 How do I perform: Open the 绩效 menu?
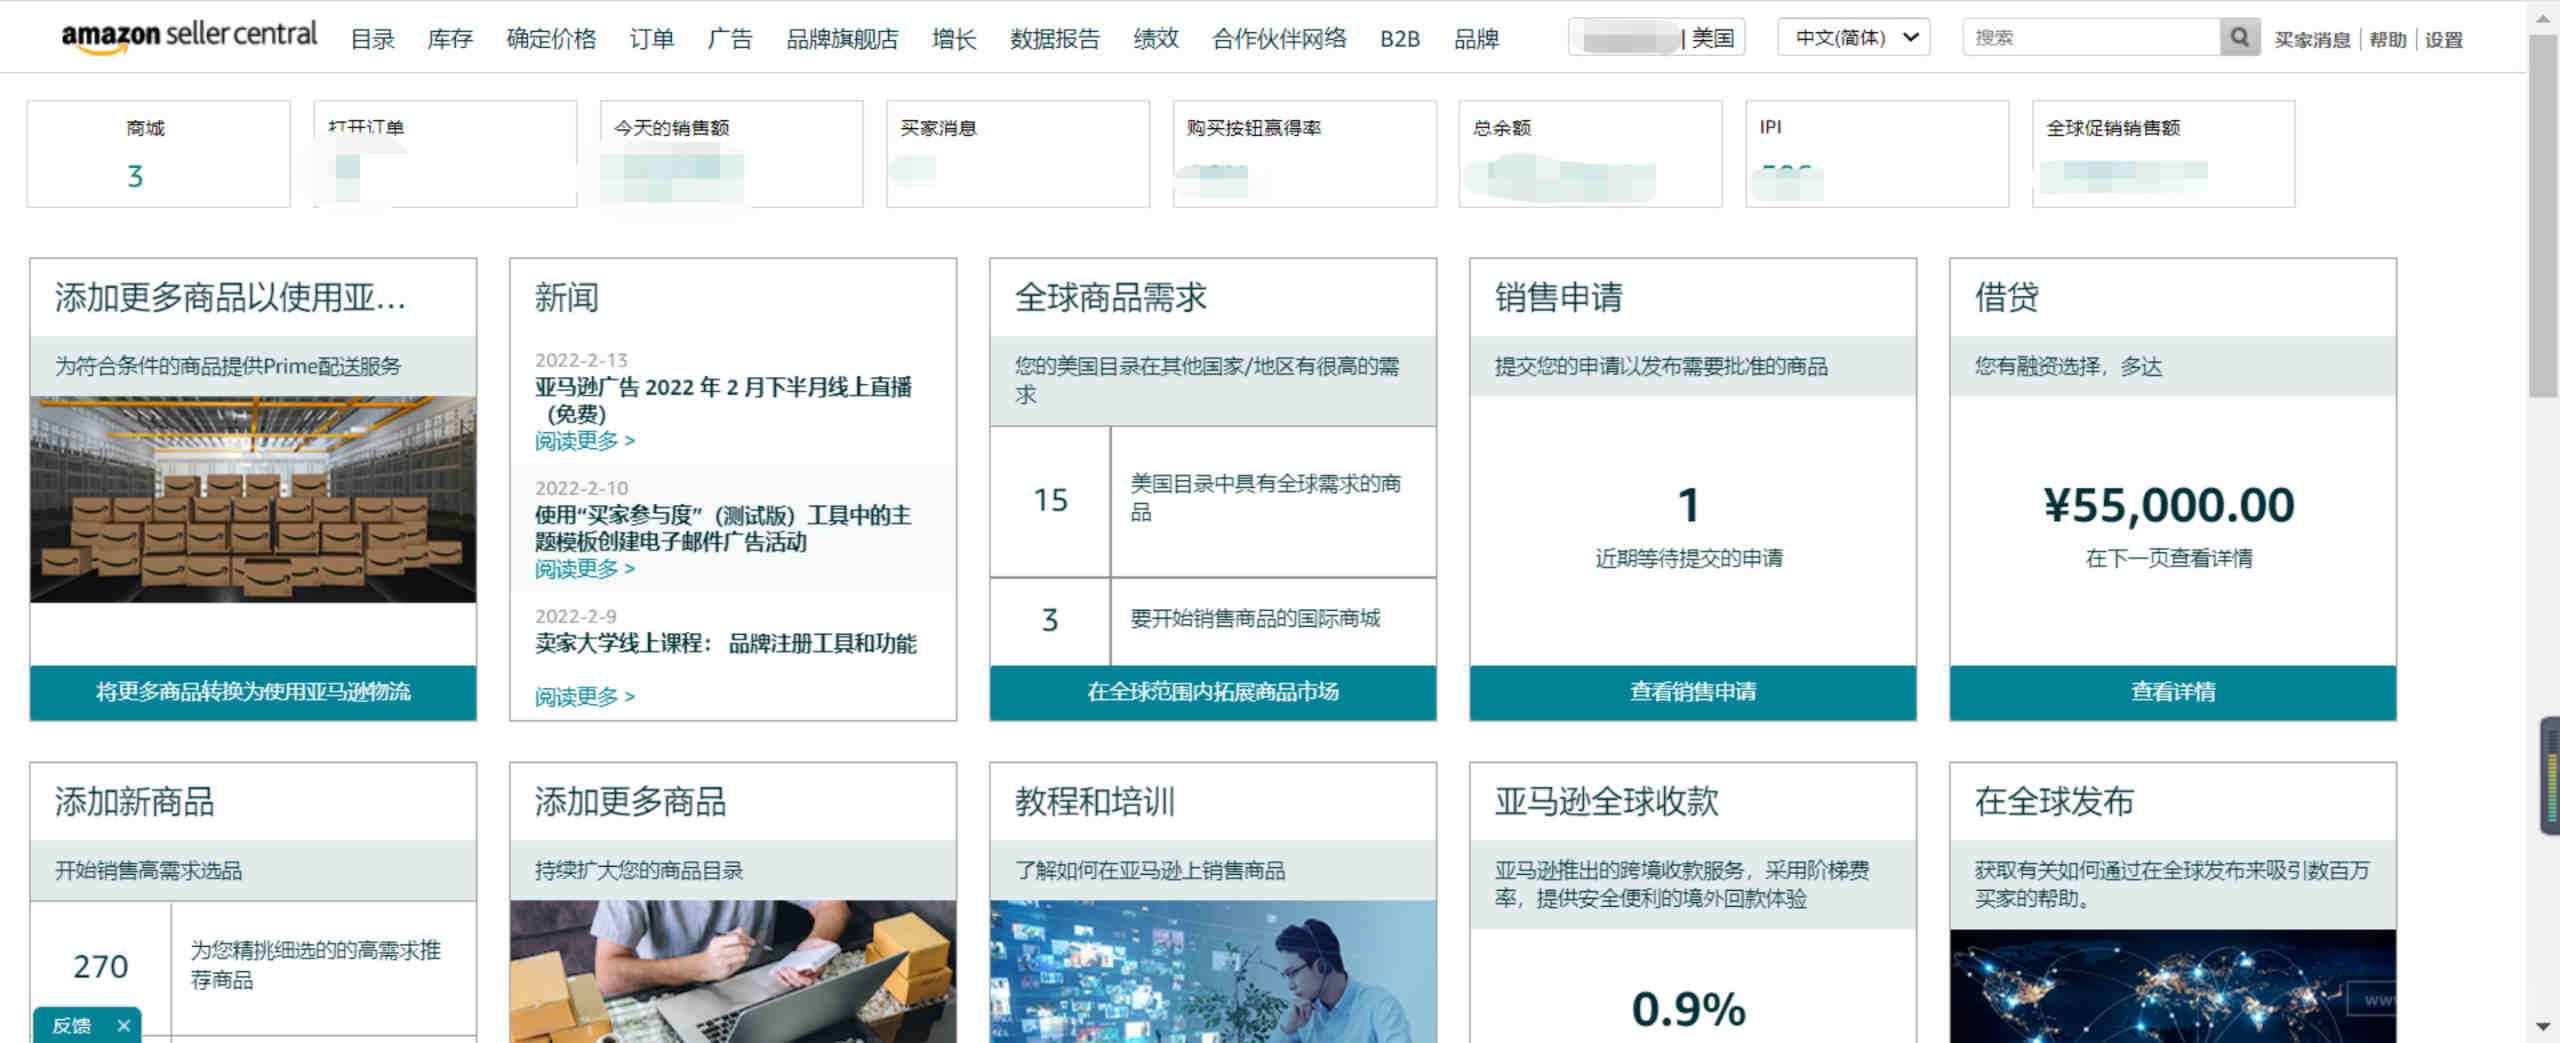pyautogui.click(x=1155, y=38)
